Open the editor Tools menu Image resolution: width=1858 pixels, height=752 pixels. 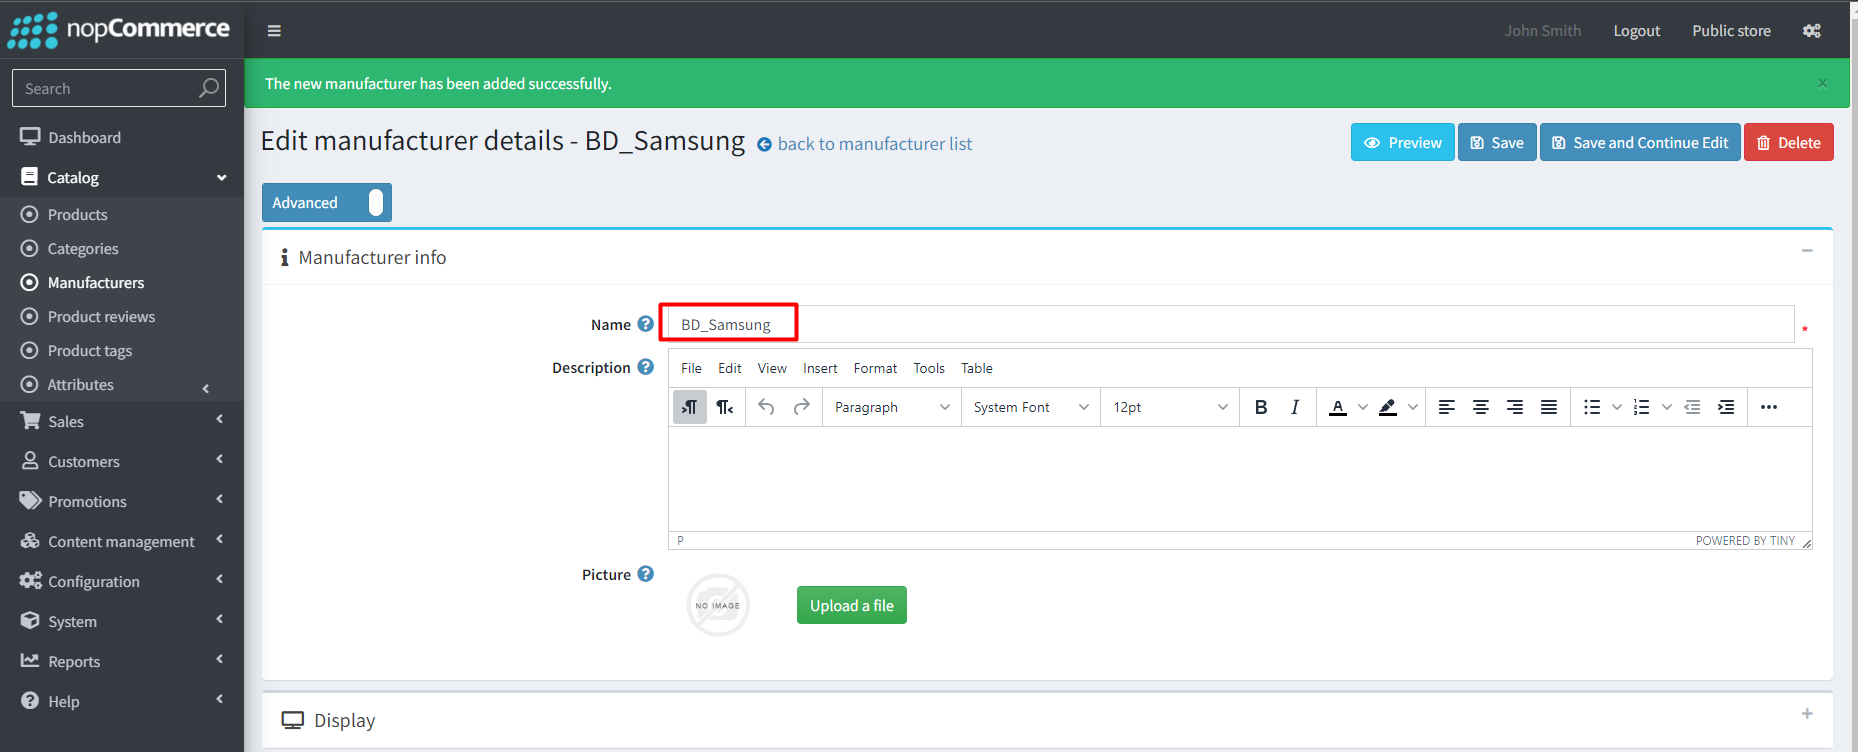point(929,368)
